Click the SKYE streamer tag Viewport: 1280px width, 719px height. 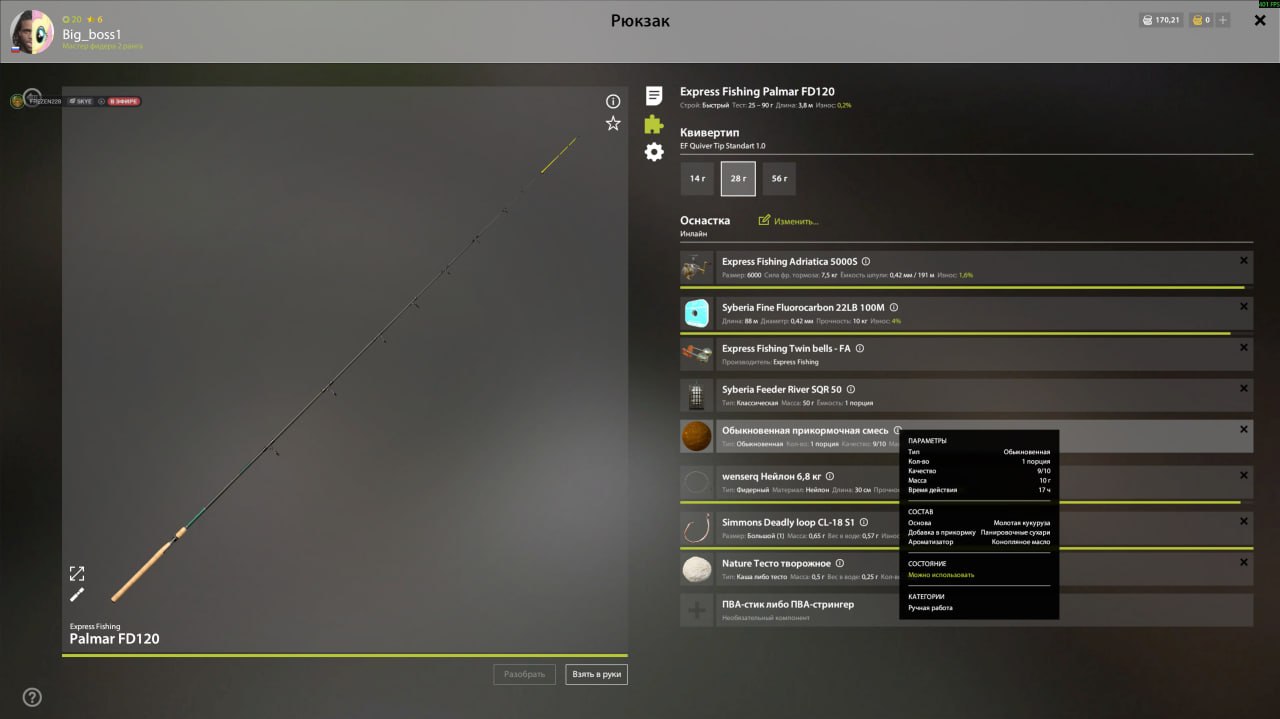80,101
